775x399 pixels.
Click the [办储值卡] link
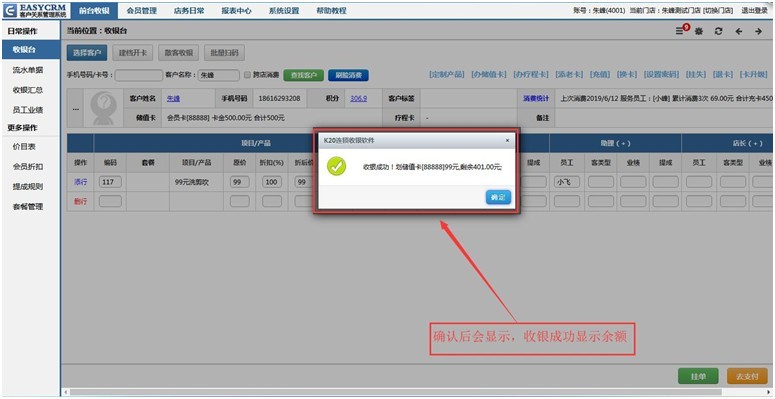[489, 74]
